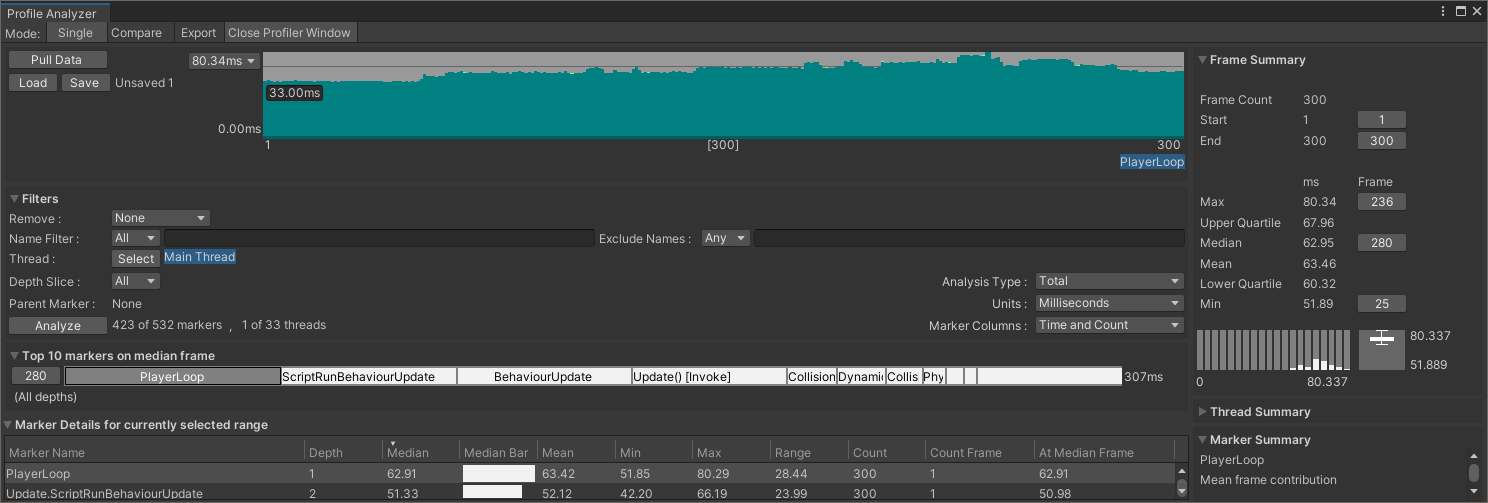Select Update() [Invoke] marker bar
Screen dimensions: 1488x503
pos(709,377)
